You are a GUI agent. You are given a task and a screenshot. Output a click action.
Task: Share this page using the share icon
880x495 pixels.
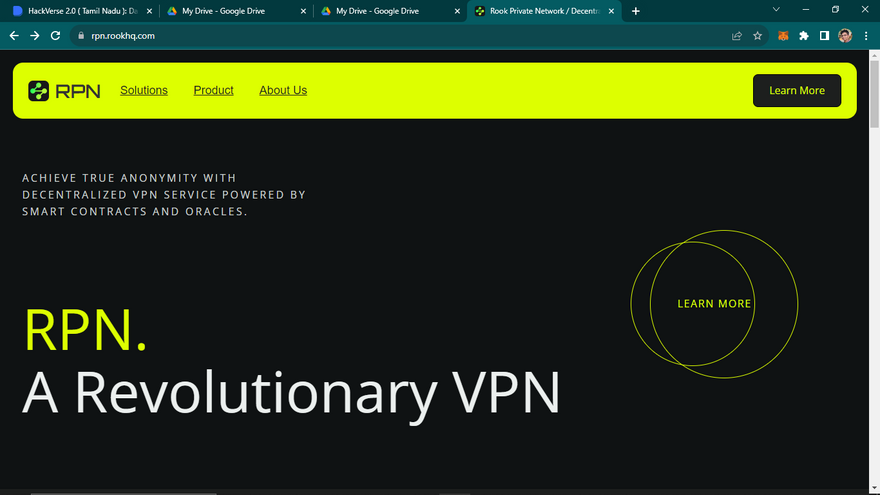(737, 35)
